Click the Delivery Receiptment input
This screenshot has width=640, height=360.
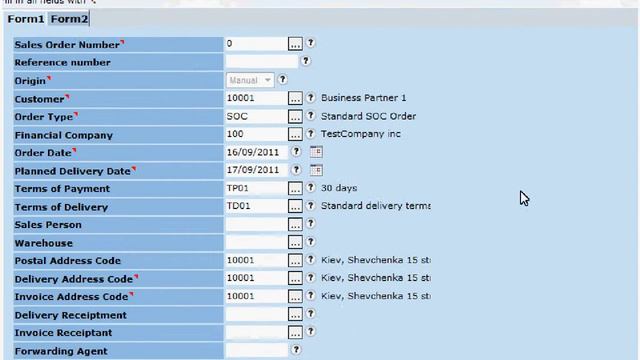tap(256, 314)
